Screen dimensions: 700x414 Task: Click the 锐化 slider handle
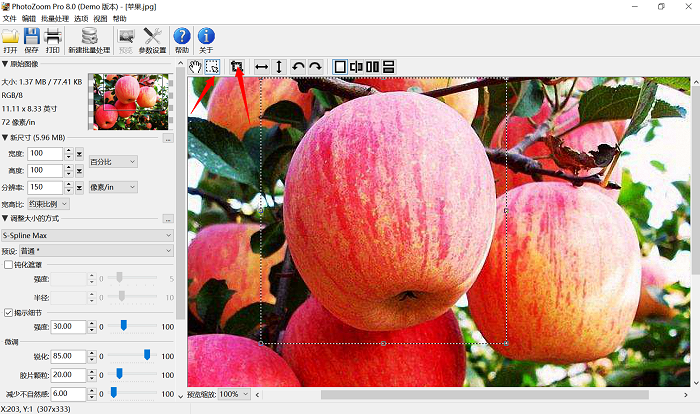(147, 354)
